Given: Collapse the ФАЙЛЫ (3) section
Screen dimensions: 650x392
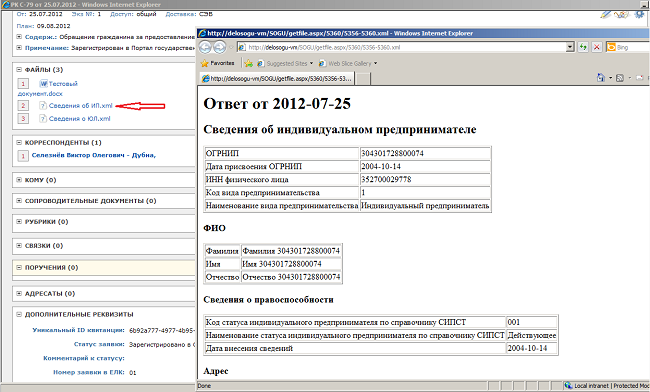Looking at the screenshot, I should tap(19, 70).
